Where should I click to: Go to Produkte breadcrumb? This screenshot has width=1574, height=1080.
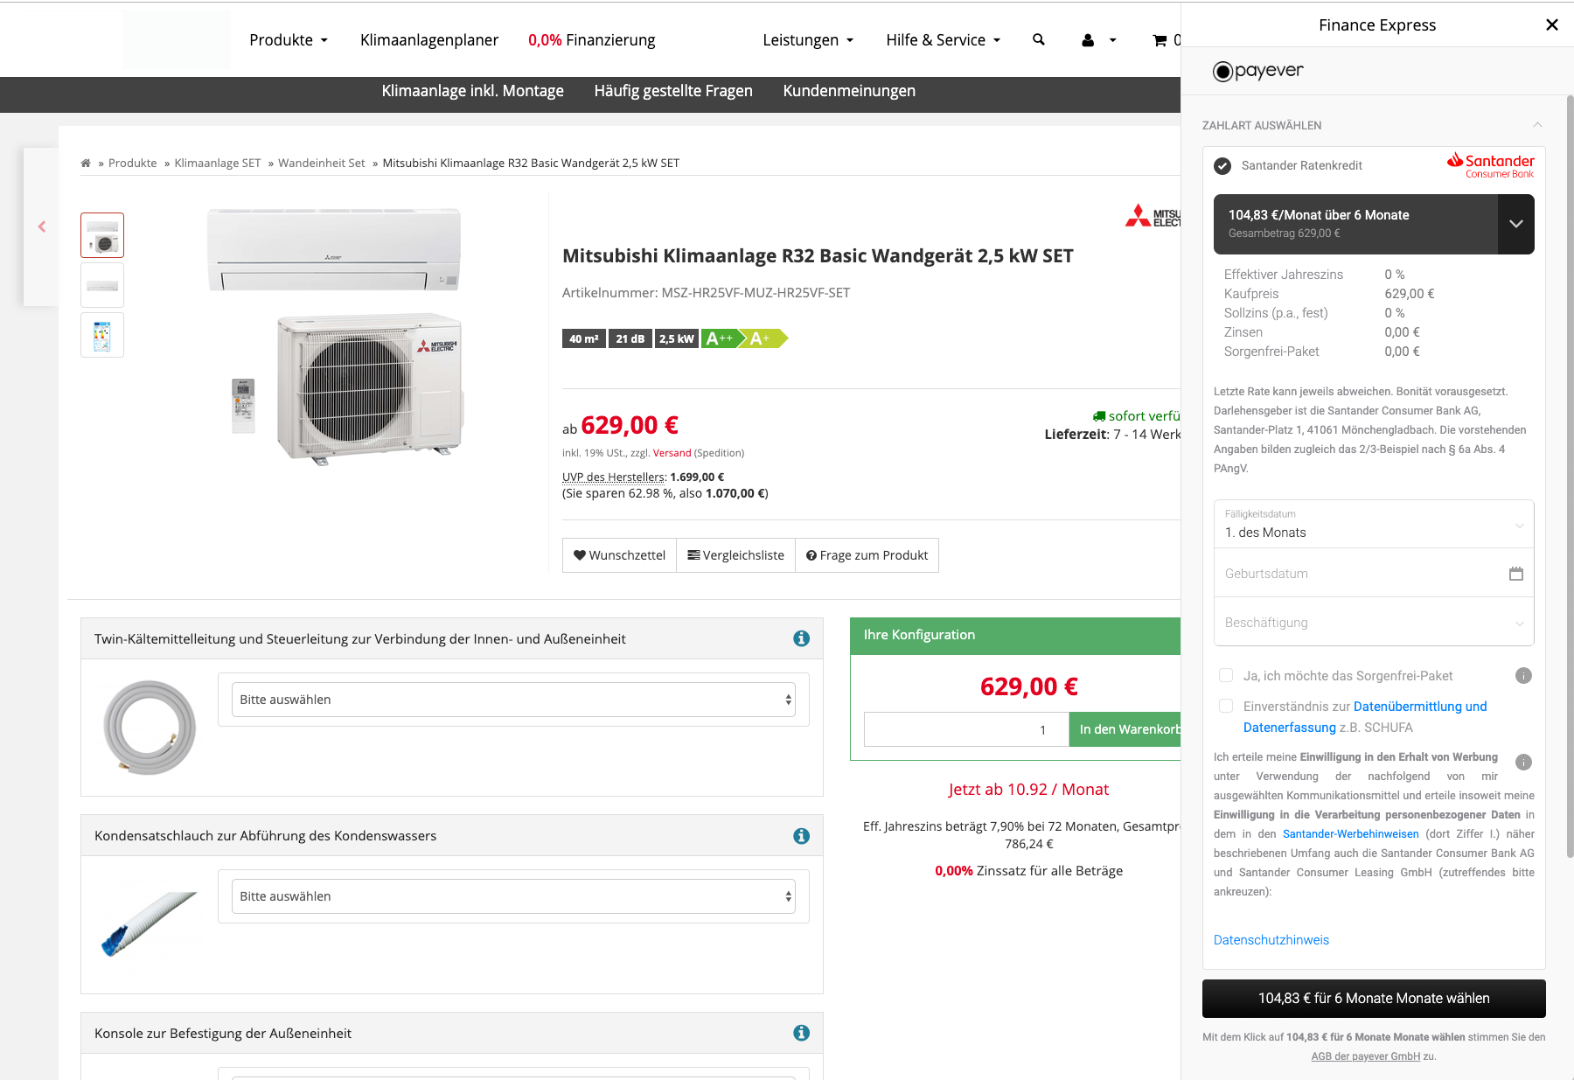tap(132, 163)
